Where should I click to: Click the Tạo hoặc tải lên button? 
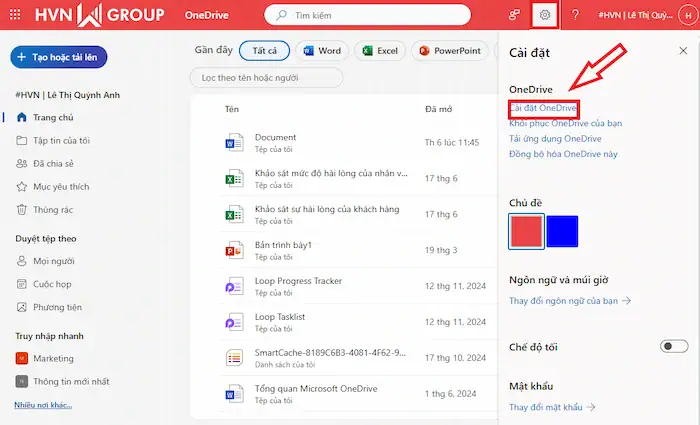pos(58,58)
